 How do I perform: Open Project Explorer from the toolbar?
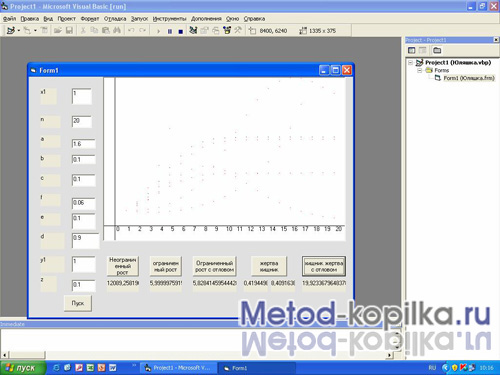[193, 31]
